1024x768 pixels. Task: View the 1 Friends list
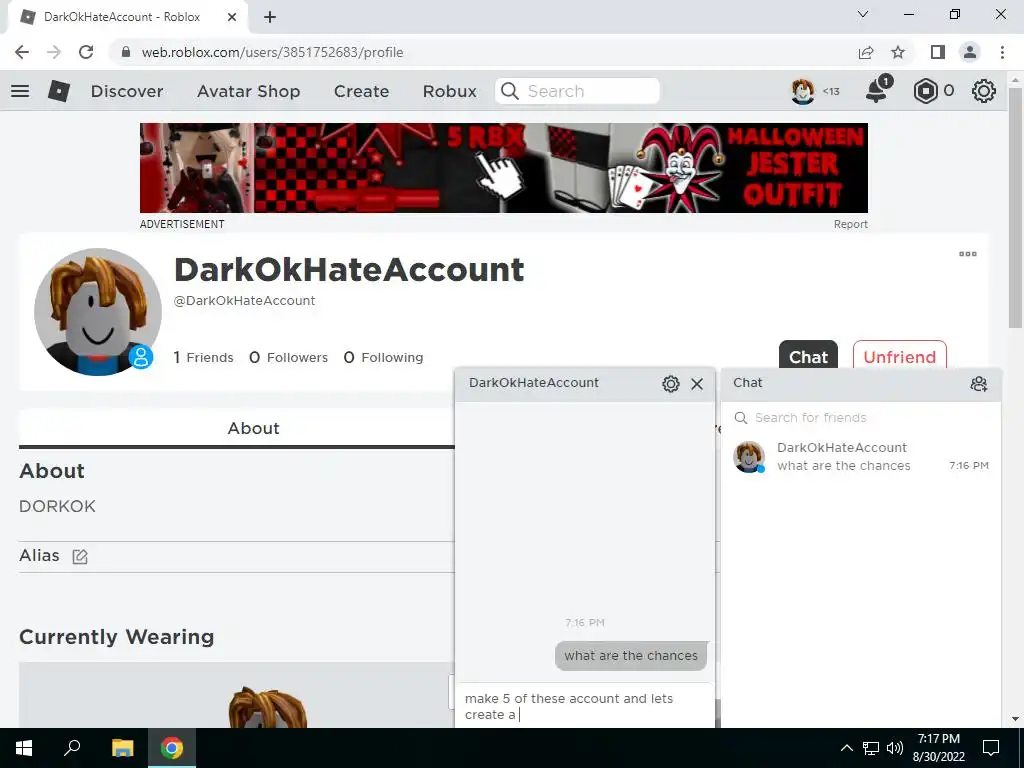[x=203, y=357]
